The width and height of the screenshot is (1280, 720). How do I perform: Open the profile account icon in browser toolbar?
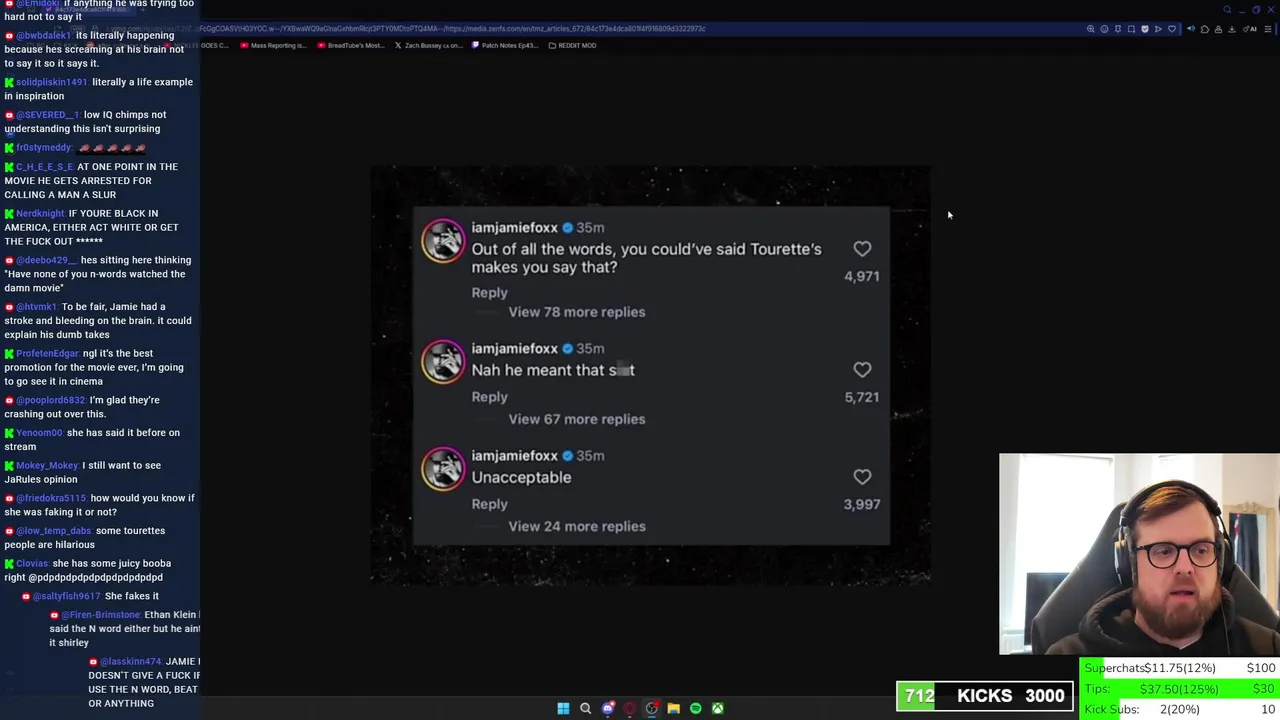tap(1218, 29)
